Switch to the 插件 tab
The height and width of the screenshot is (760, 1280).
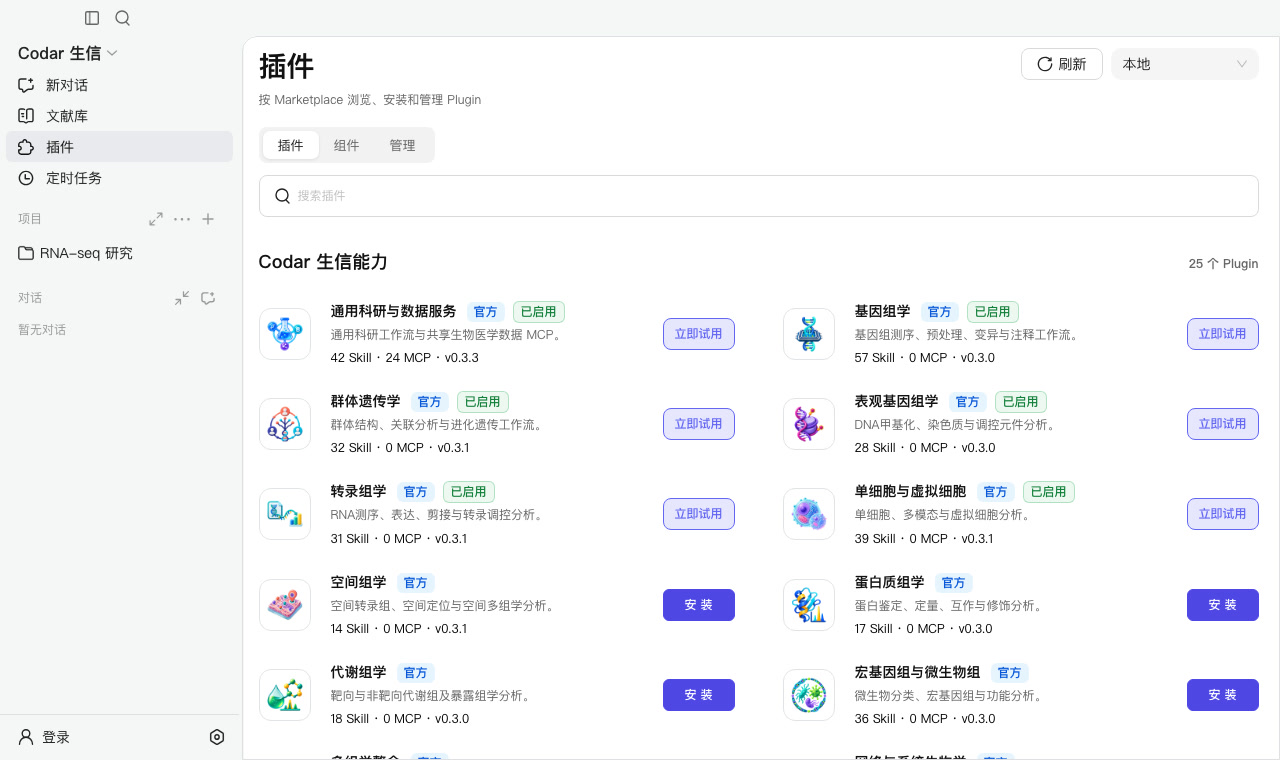pos(291,145)
